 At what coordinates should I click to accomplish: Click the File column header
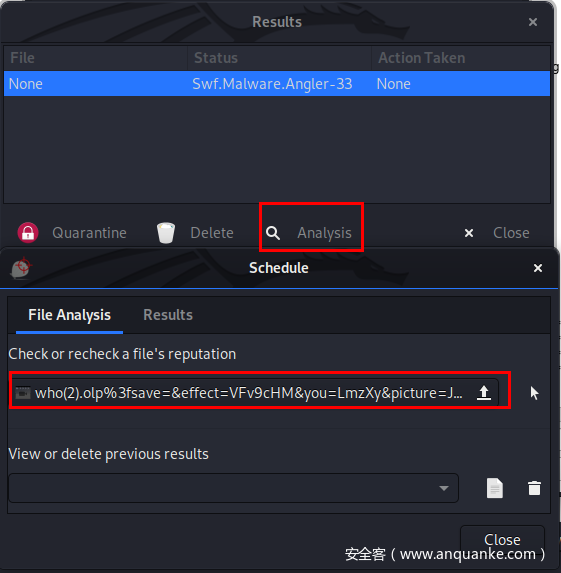click(95, 58)
